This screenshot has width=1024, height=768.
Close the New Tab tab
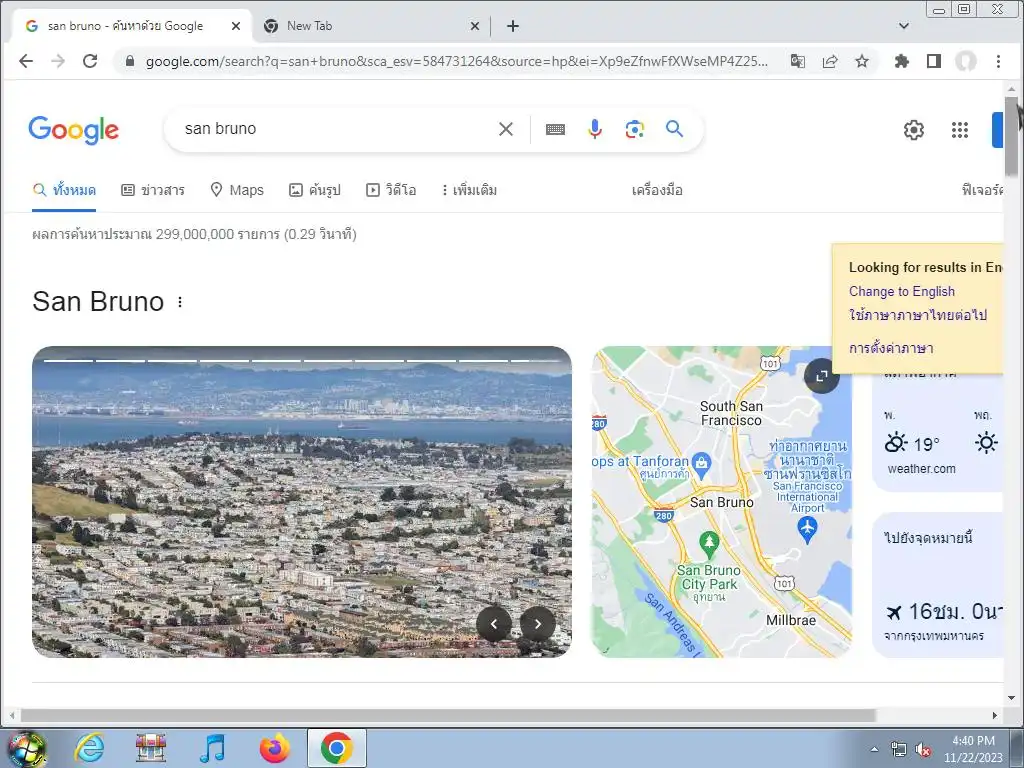coord(475,26)
